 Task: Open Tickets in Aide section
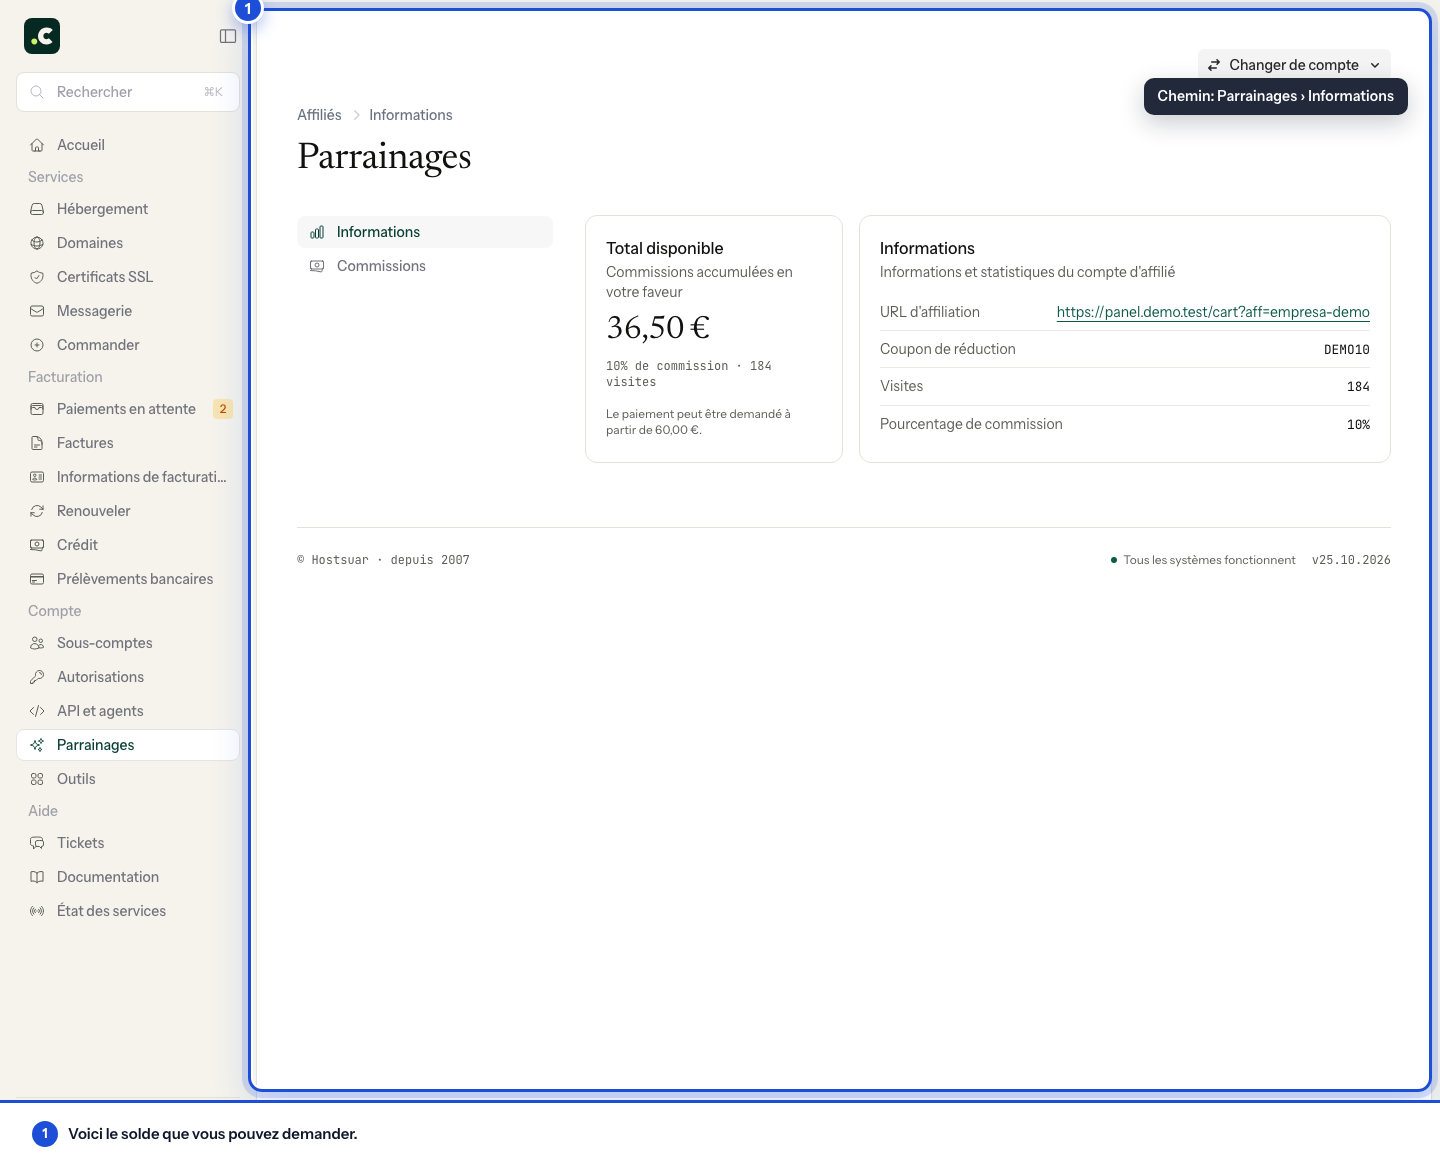coord(128,843)
